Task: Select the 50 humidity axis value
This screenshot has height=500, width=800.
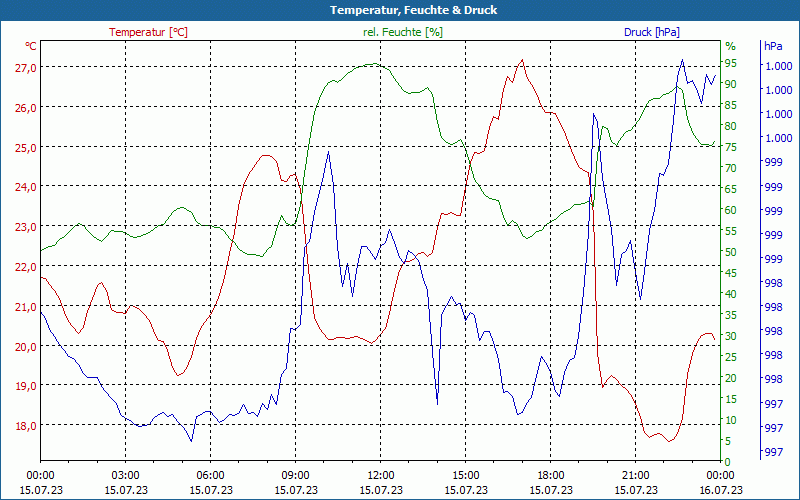Action: coord(731,252)
